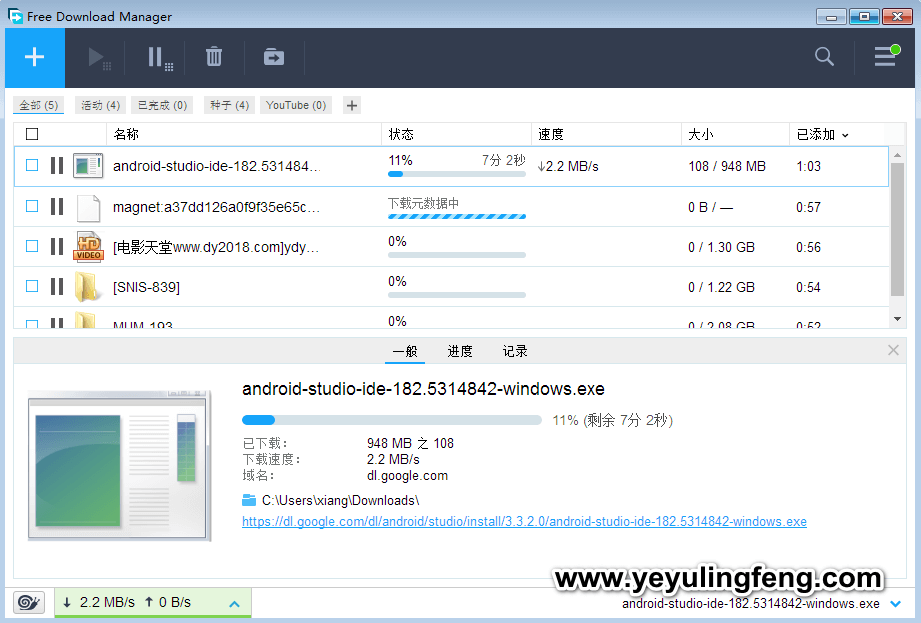Screen dimensions: 921x623
Task: Select the 种子 (4) filter tab
Action: (x=230, y=106)
